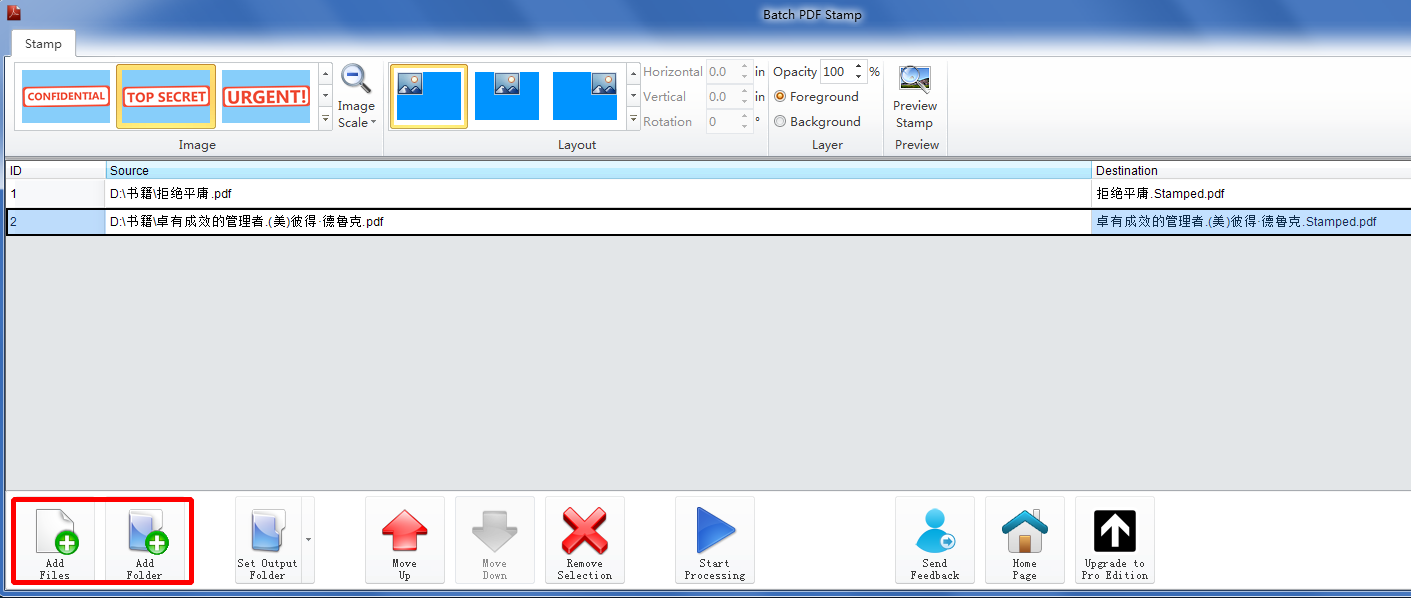Move the selected file up
Viewport: 1411px width, 598px height.
pyautogui.click(x=405, y=541)
